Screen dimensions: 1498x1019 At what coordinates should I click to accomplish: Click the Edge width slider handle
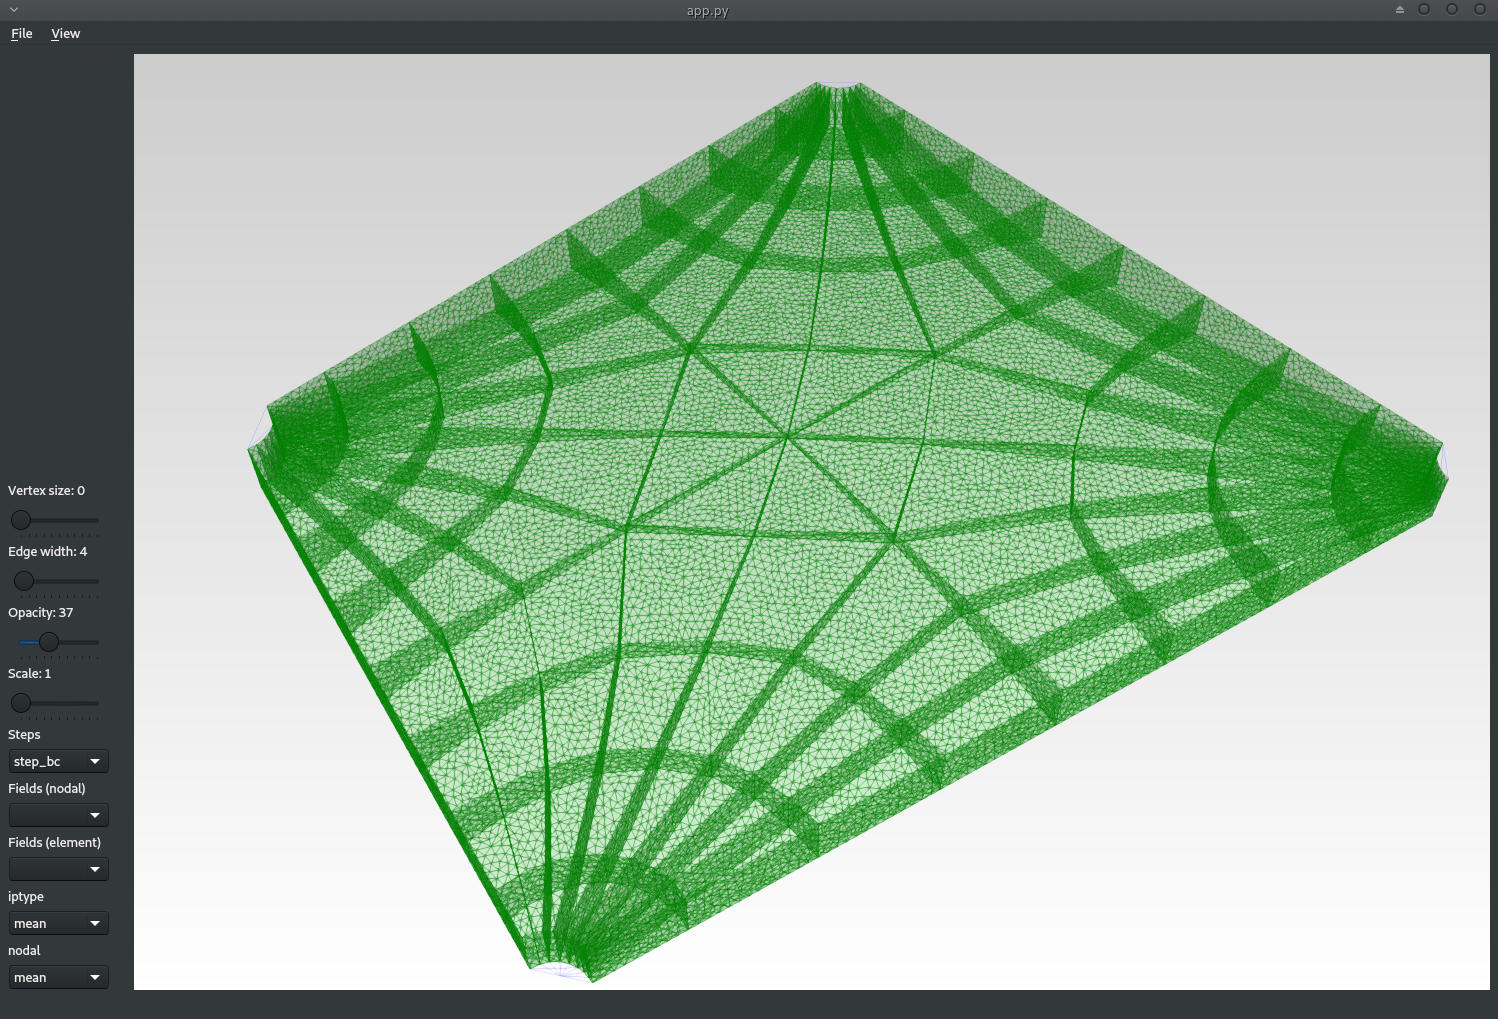pyautogui.click(x=24, y=581)
